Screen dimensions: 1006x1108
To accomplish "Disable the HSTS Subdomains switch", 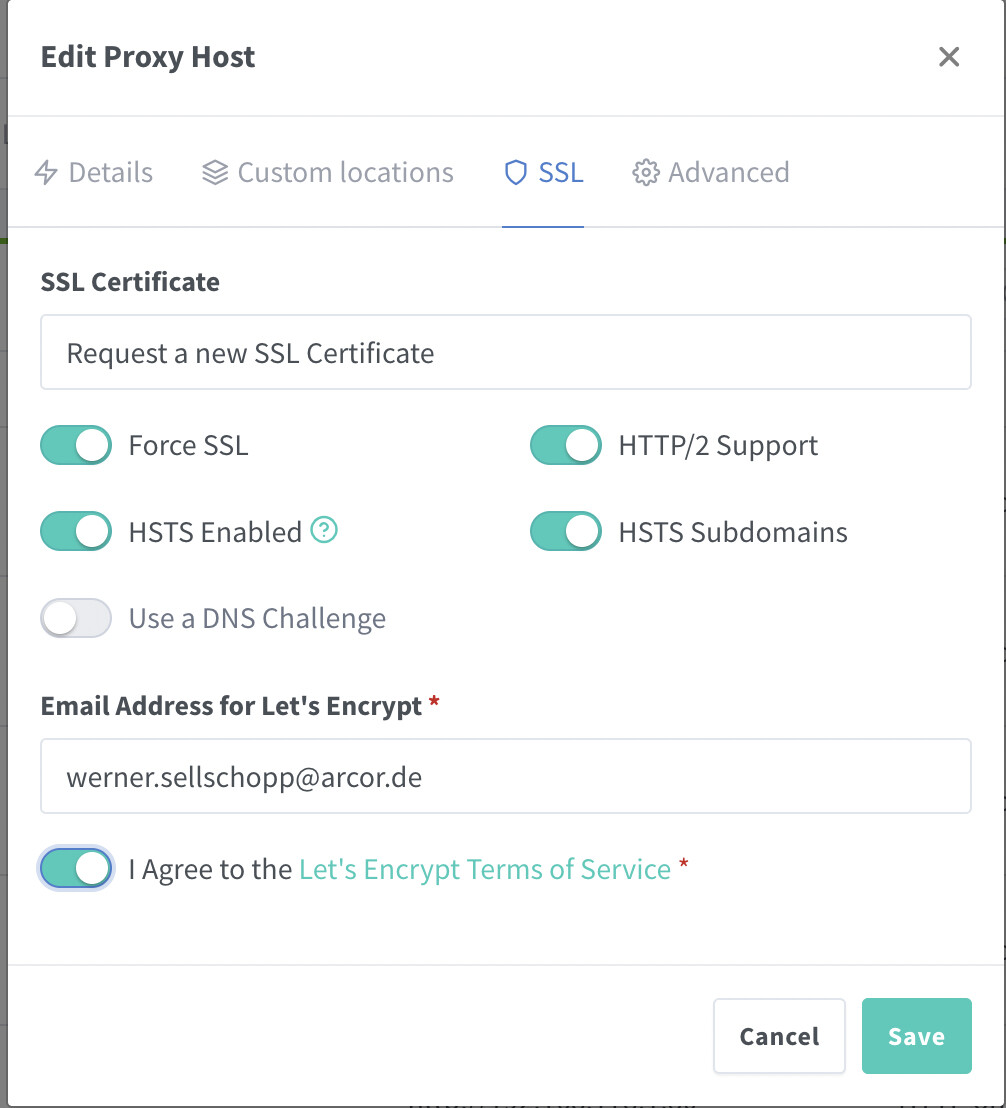I will point(566,531).
